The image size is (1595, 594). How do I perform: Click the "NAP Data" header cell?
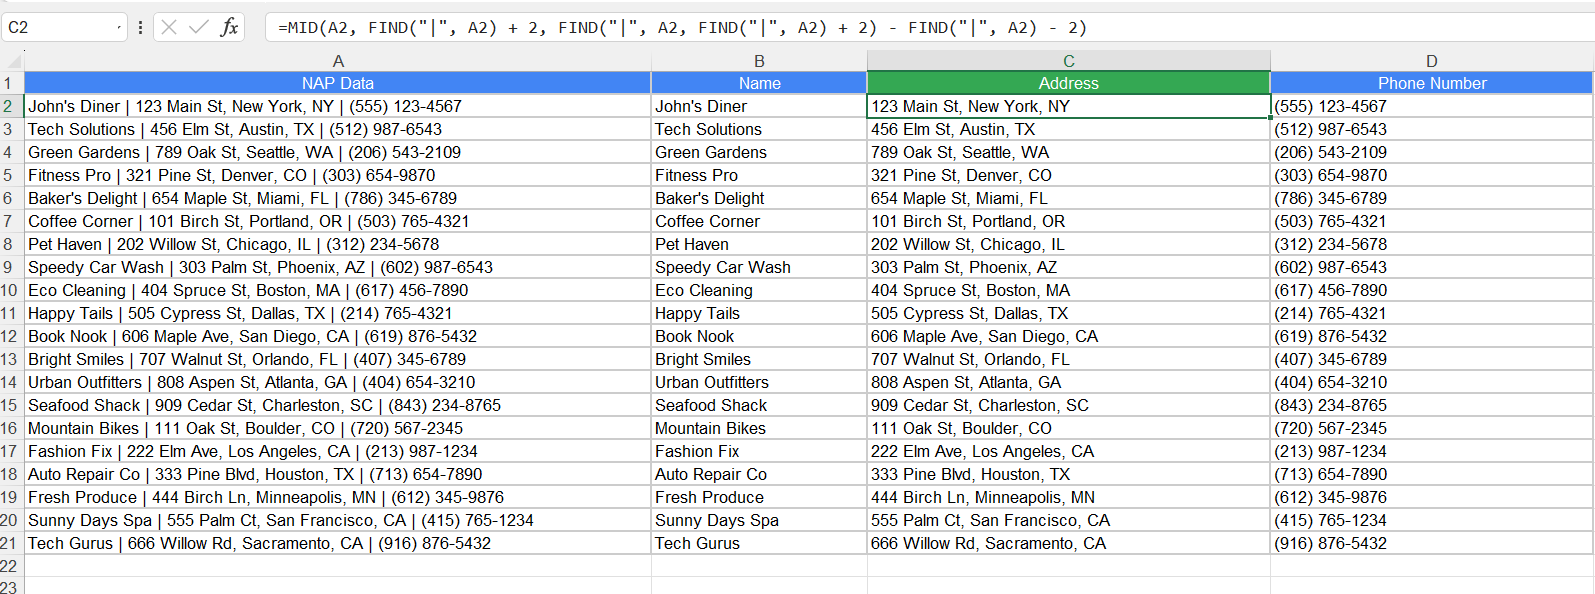pyautogui.click(x=338, y=83)
